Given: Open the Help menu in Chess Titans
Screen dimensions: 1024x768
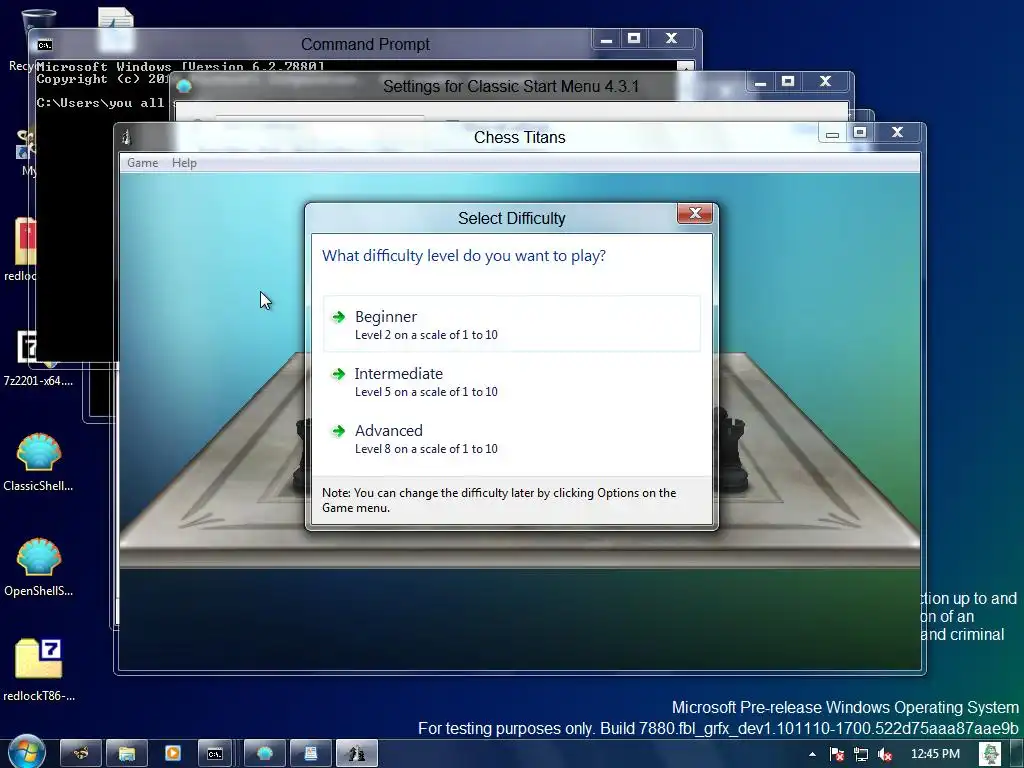Looking at the screenshot, I should [x=184, y=163].
